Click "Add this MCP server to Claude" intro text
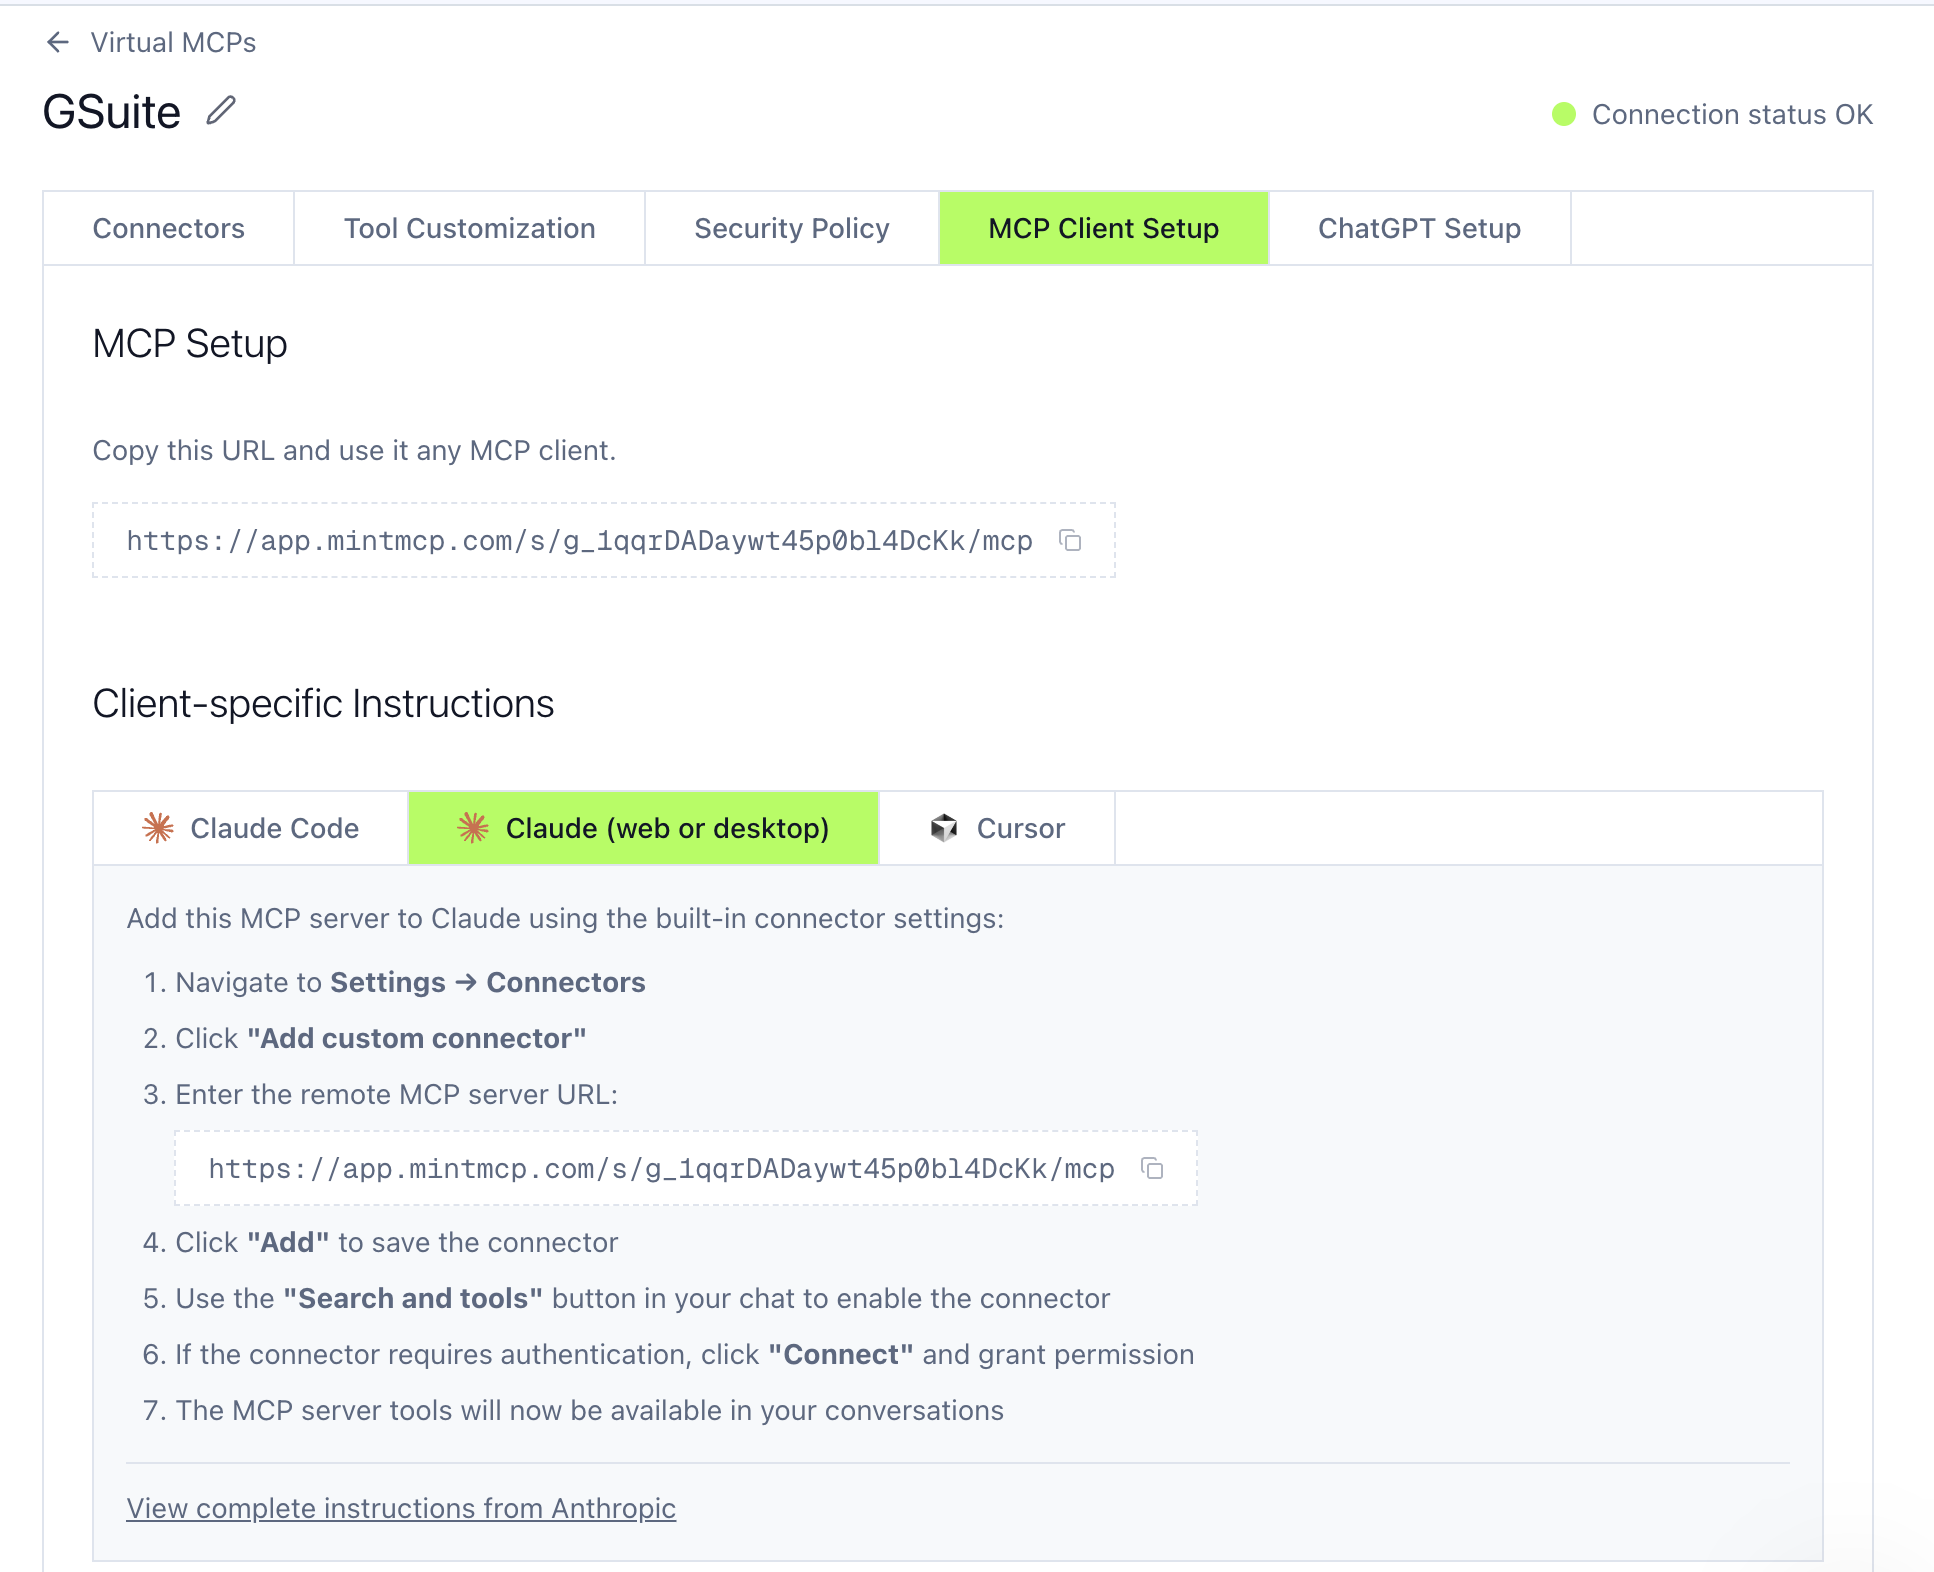The width and height of the screenshot is (1934, 1572). point(565,918)
